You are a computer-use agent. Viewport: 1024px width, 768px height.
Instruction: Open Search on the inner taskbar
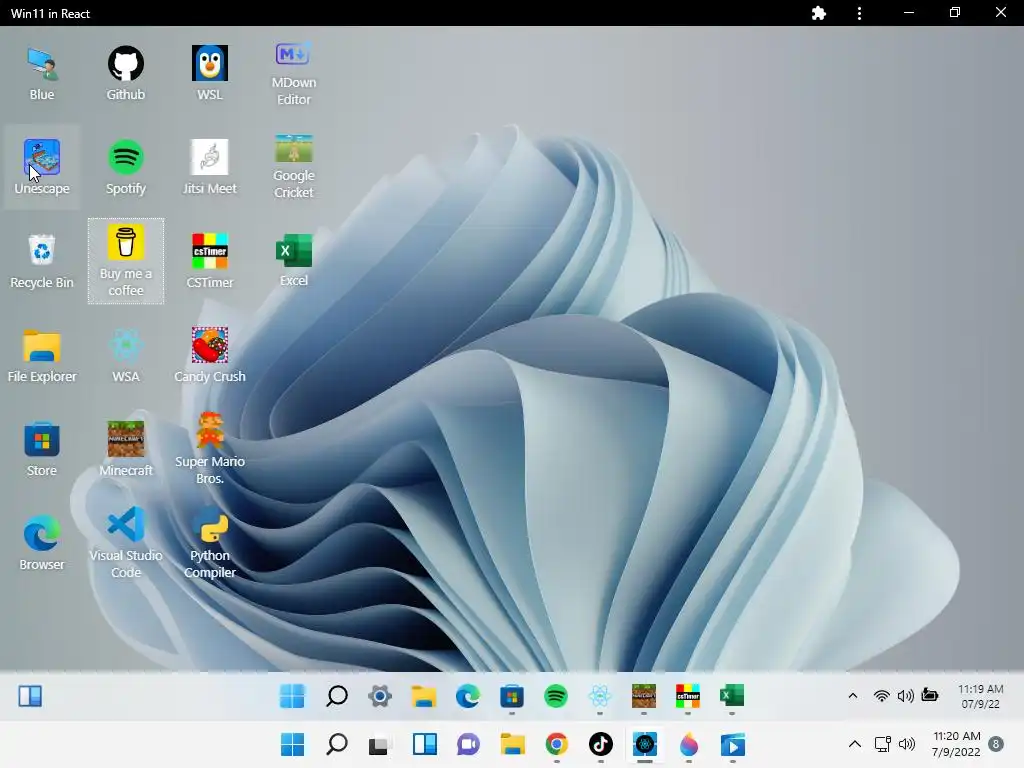(x=336, y=696)
